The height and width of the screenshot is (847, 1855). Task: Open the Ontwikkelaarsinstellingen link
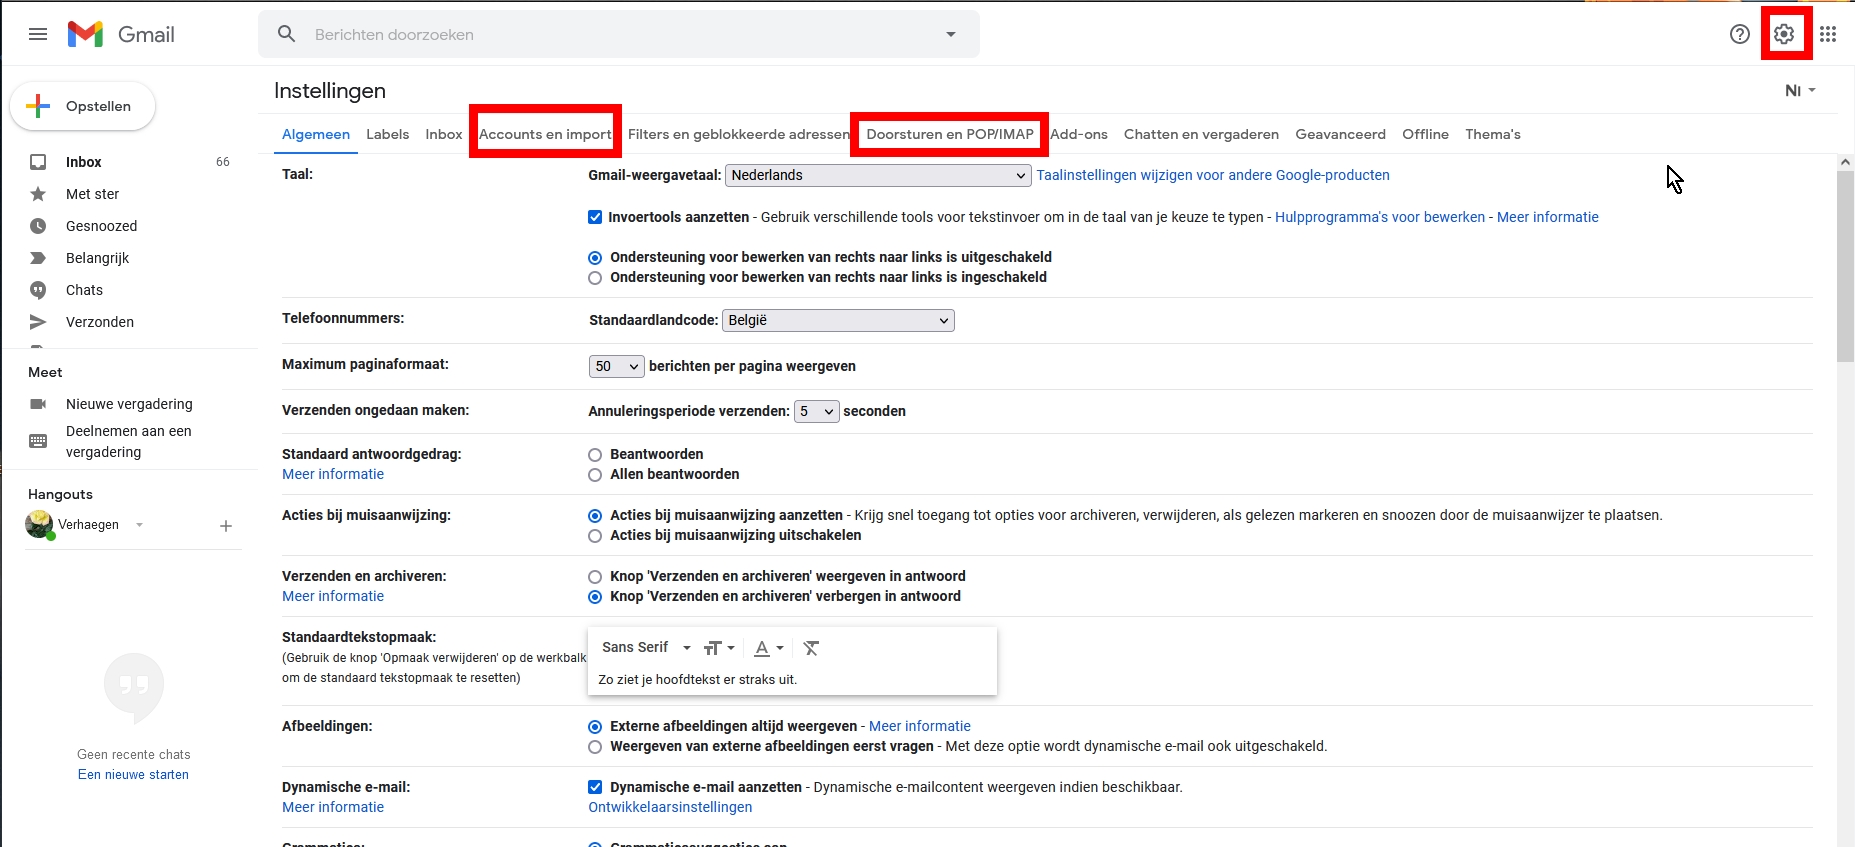[x=670, y=807]
